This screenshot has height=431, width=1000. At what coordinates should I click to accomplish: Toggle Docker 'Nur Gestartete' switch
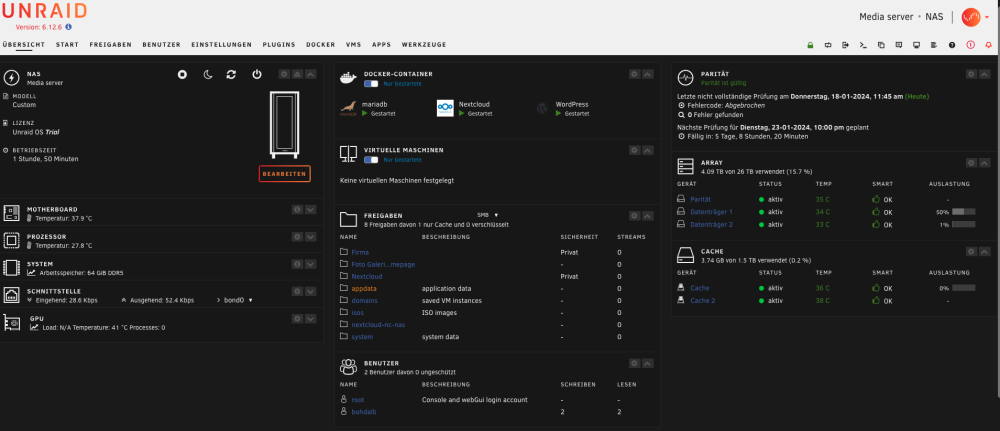(x=371, y=84)
